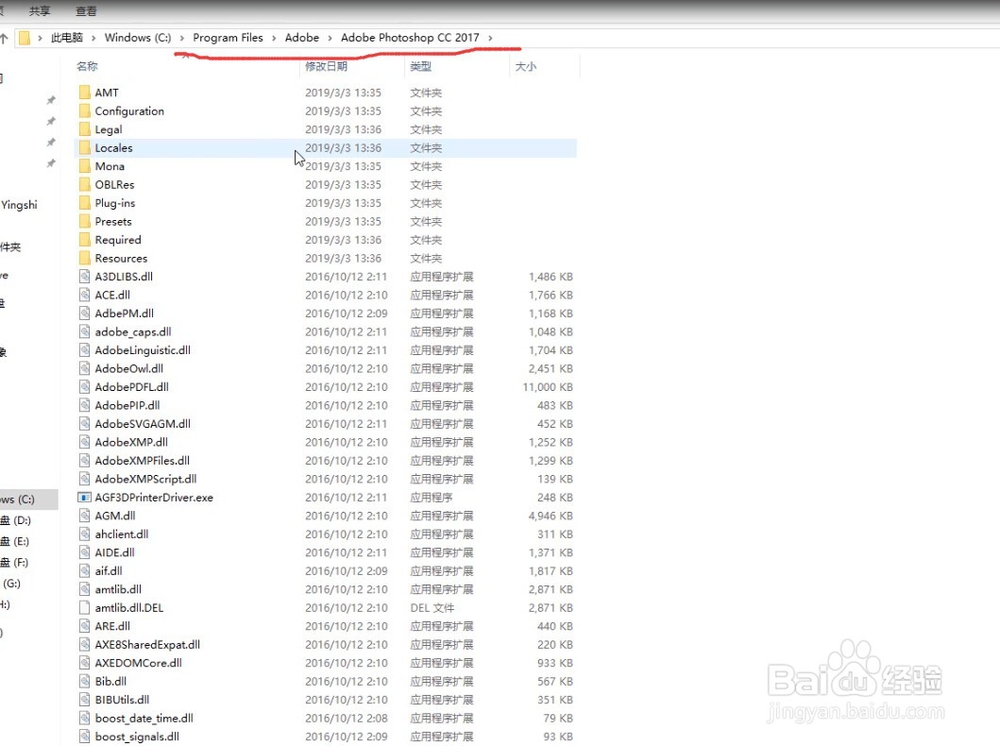Select AdobeXMP.dll file name
This screenshot has height=746, width=1000.
[x=131, y=442]
